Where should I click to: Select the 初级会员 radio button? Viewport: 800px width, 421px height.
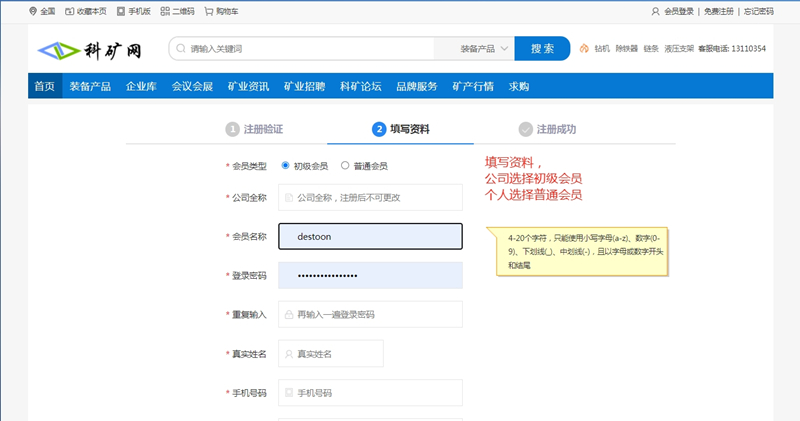tap(286, 165)
